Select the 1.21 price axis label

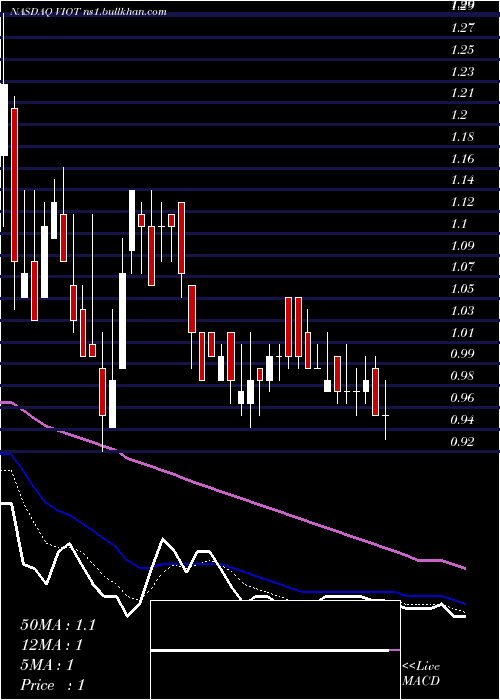462,93
